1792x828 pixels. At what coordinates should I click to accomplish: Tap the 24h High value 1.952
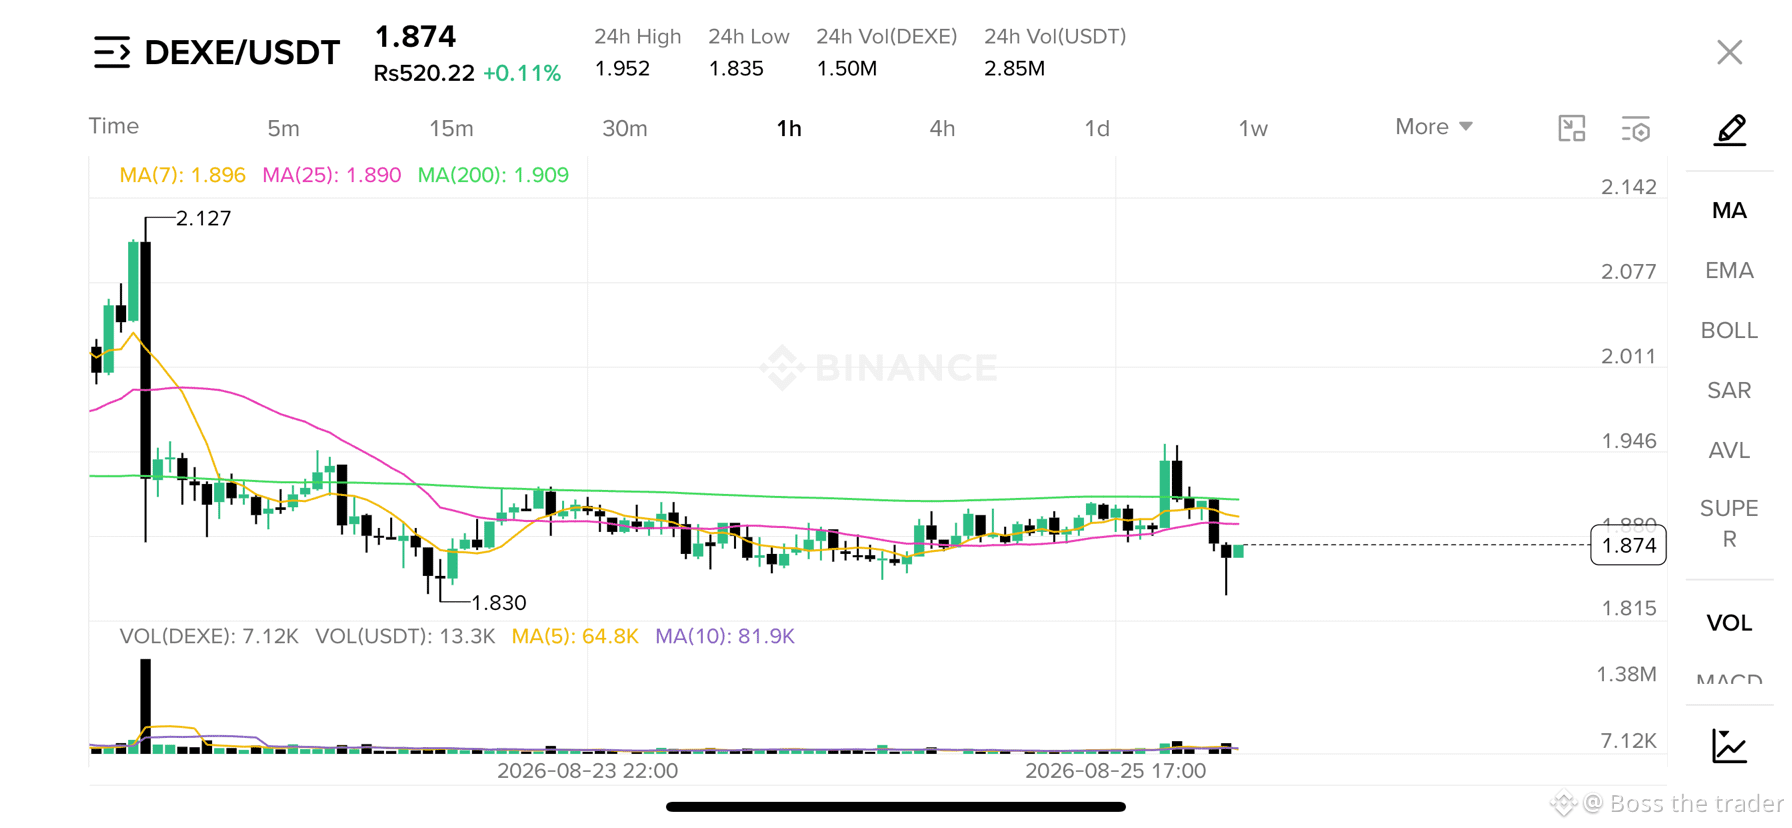pyautogui.click(x=622, y=69)
